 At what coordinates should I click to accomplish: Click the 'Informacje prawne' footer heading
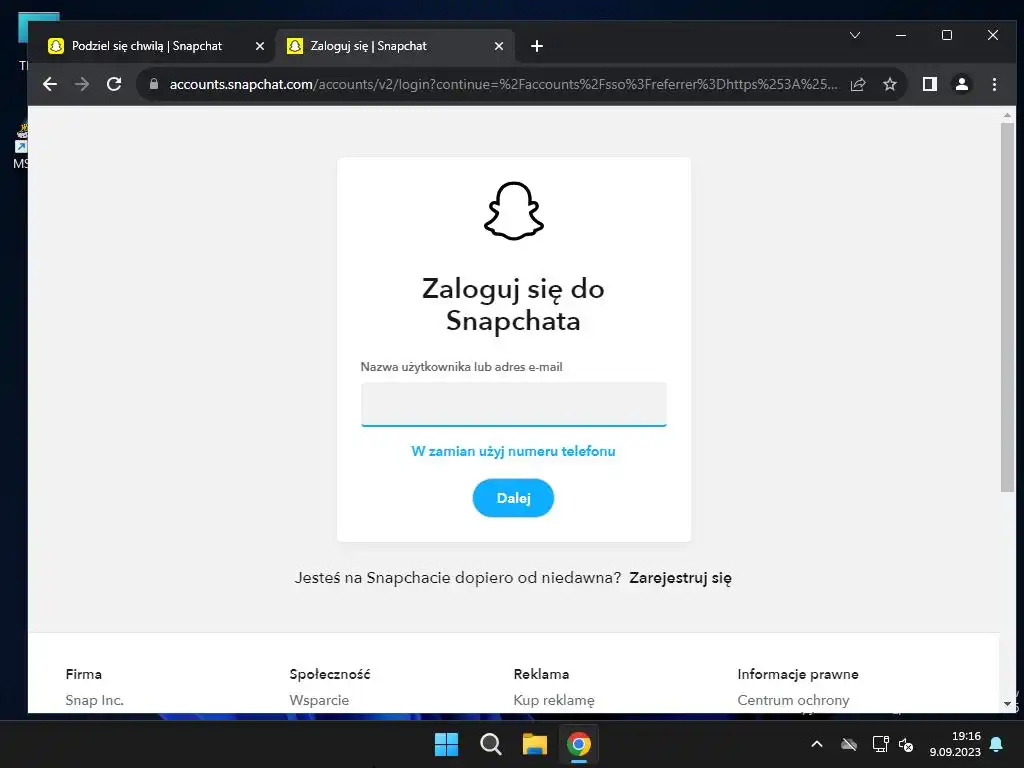798,674
